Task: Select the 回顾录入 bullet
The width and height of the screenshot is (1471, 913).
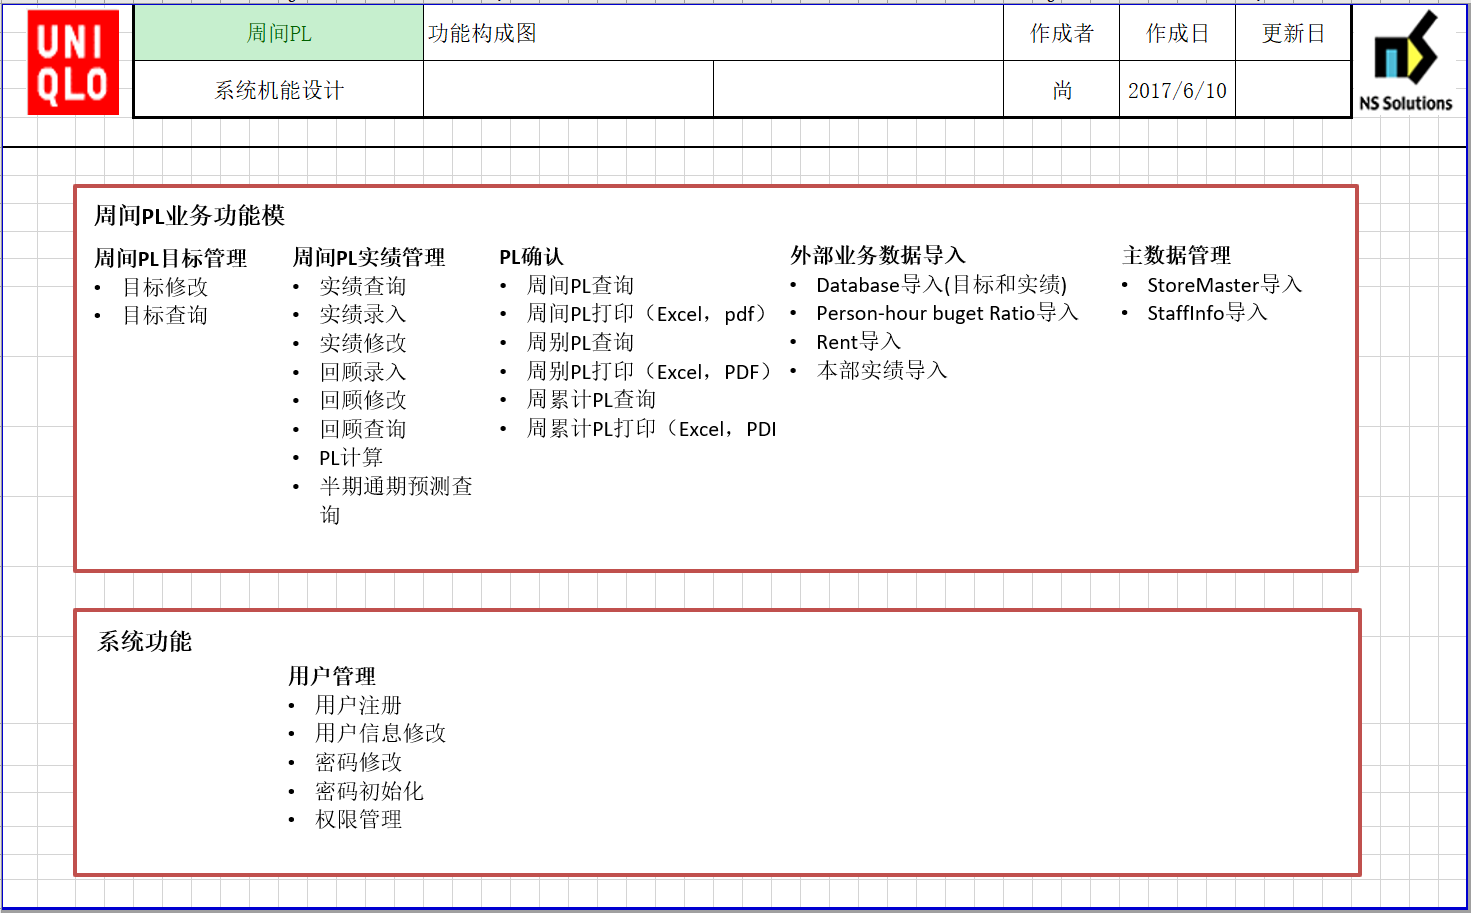Action: pos(363,372)
